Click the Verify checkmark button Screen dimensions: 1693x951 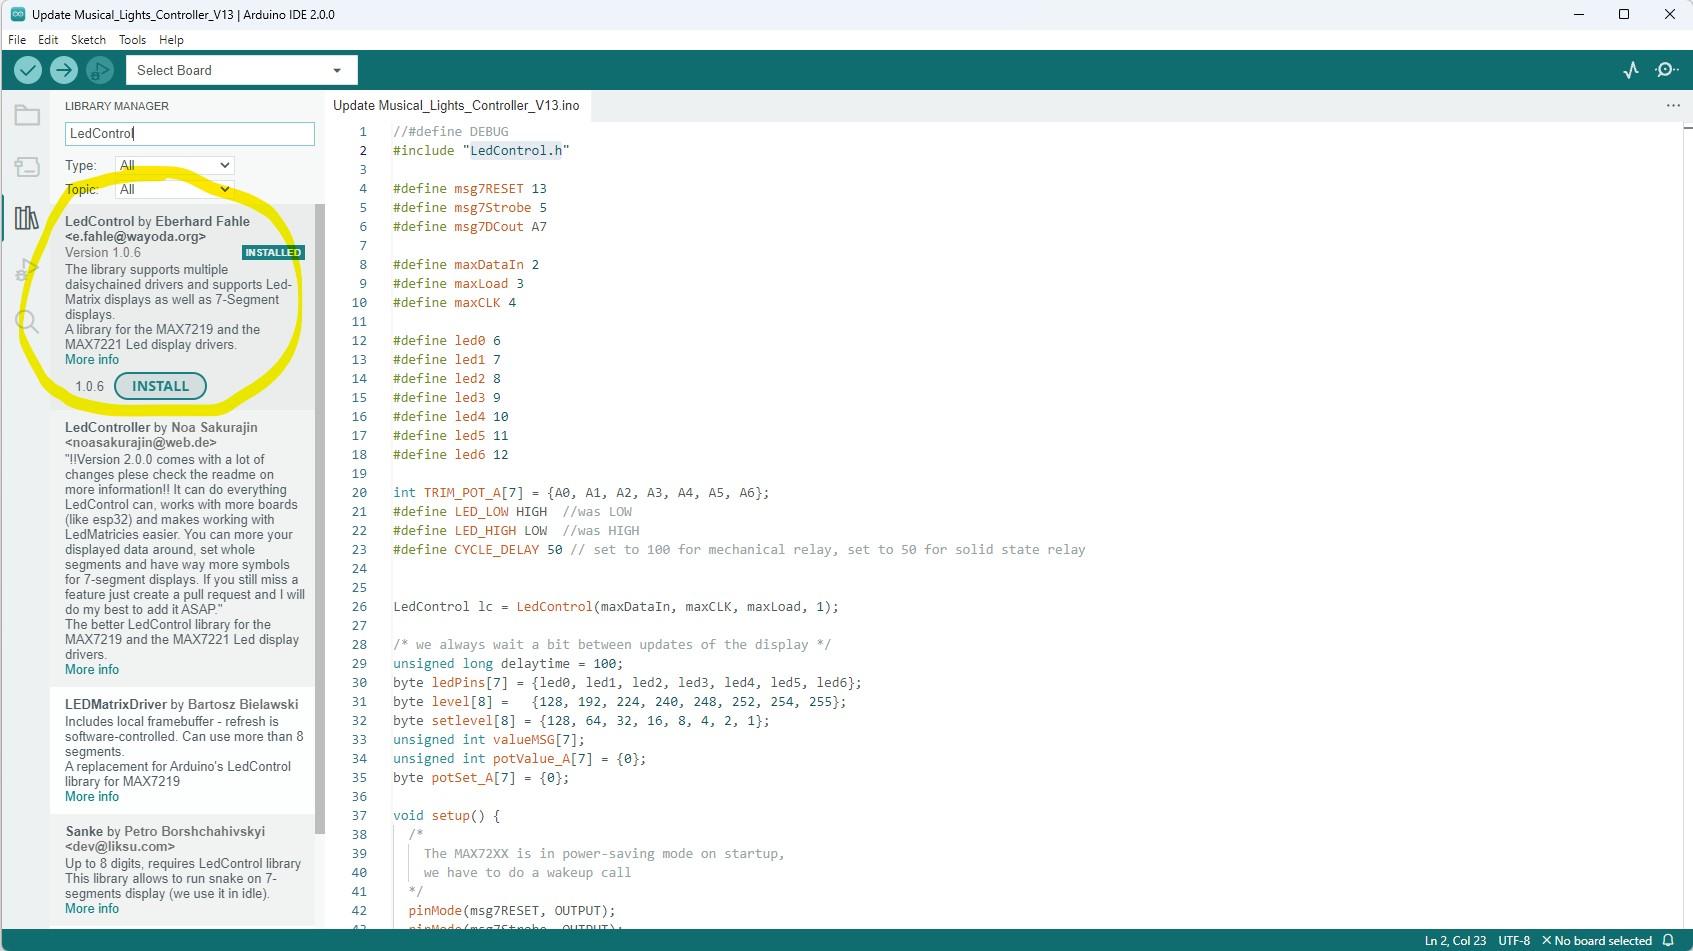coord(28,70)
